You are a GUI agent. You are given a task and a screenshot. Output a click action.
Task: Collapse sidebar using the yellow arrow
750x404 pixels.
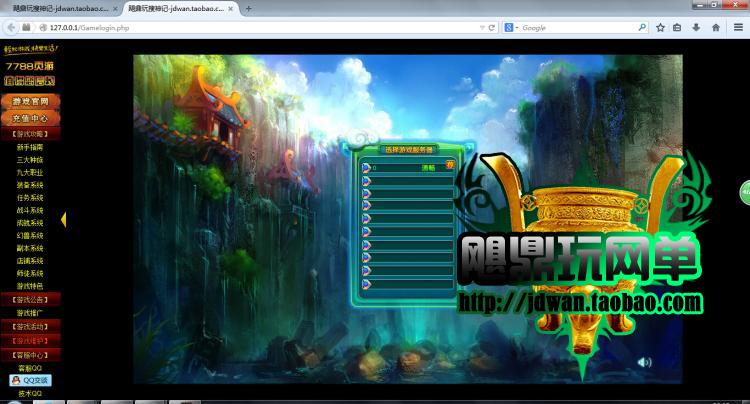63,219
